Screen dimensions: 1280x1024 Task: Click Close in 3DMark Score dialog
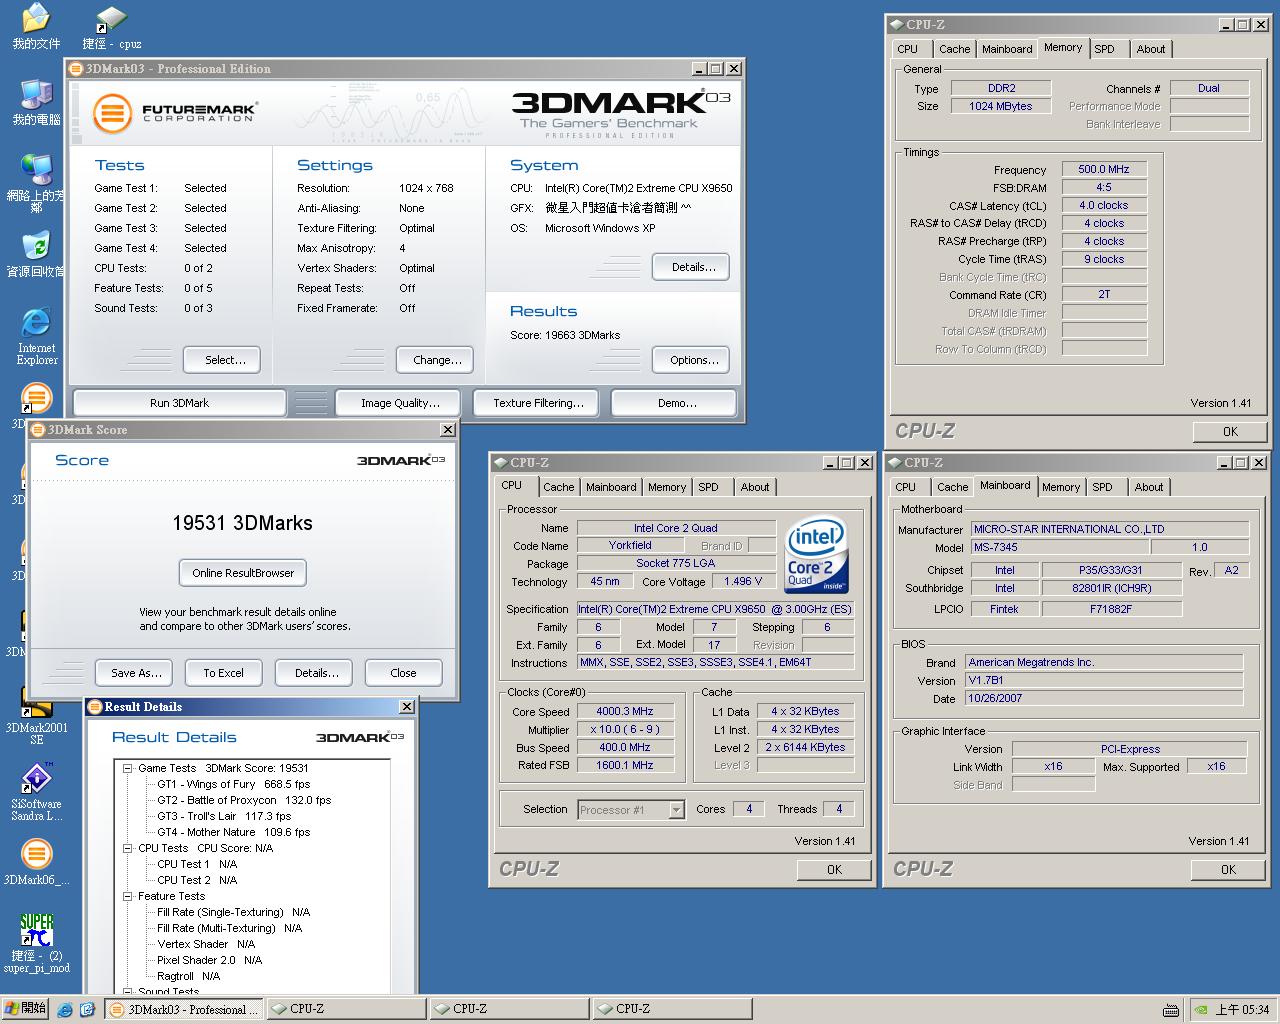click(x=403, y=673)
